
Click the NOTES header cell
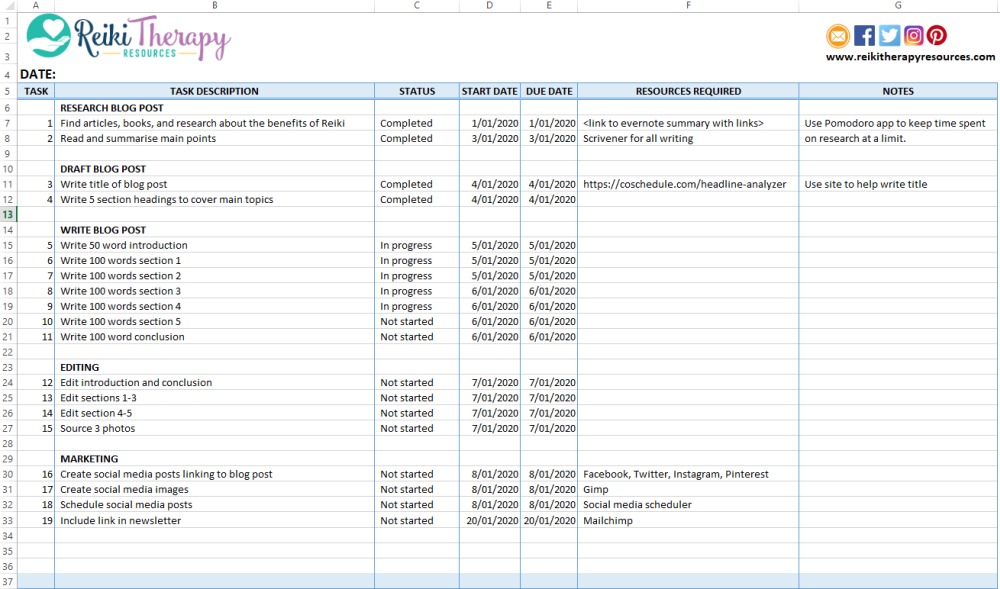click(x=898, y=91)
